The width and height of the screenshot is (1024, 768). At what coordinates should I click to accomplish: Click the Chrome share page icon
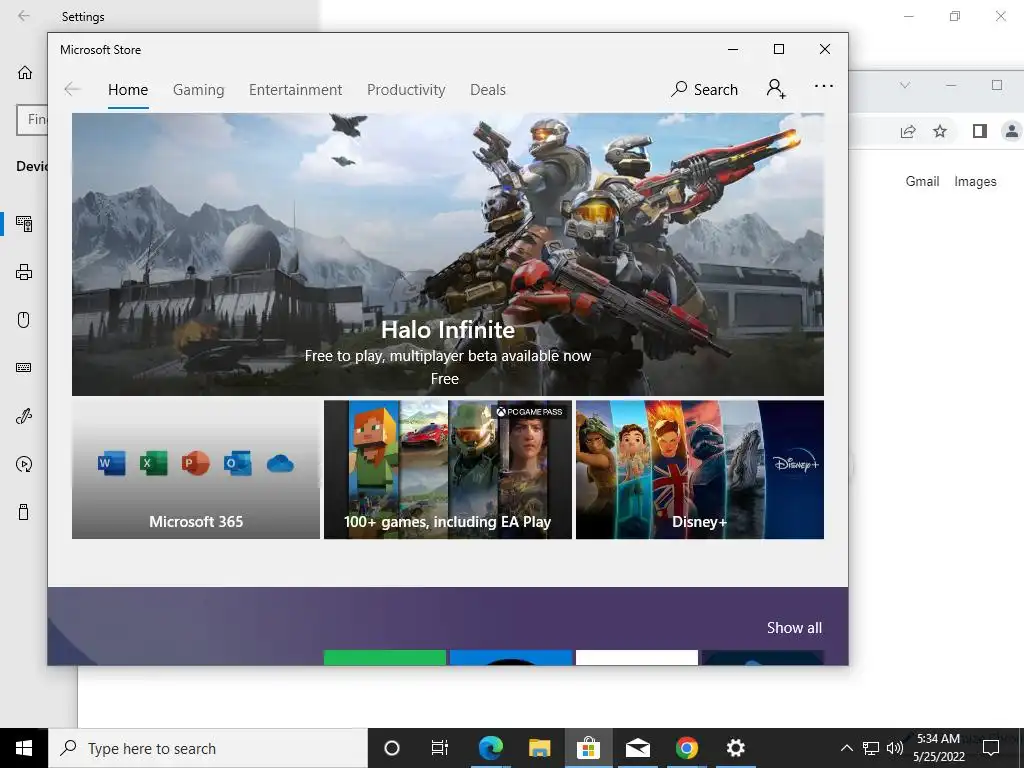[x=908, y=132]
